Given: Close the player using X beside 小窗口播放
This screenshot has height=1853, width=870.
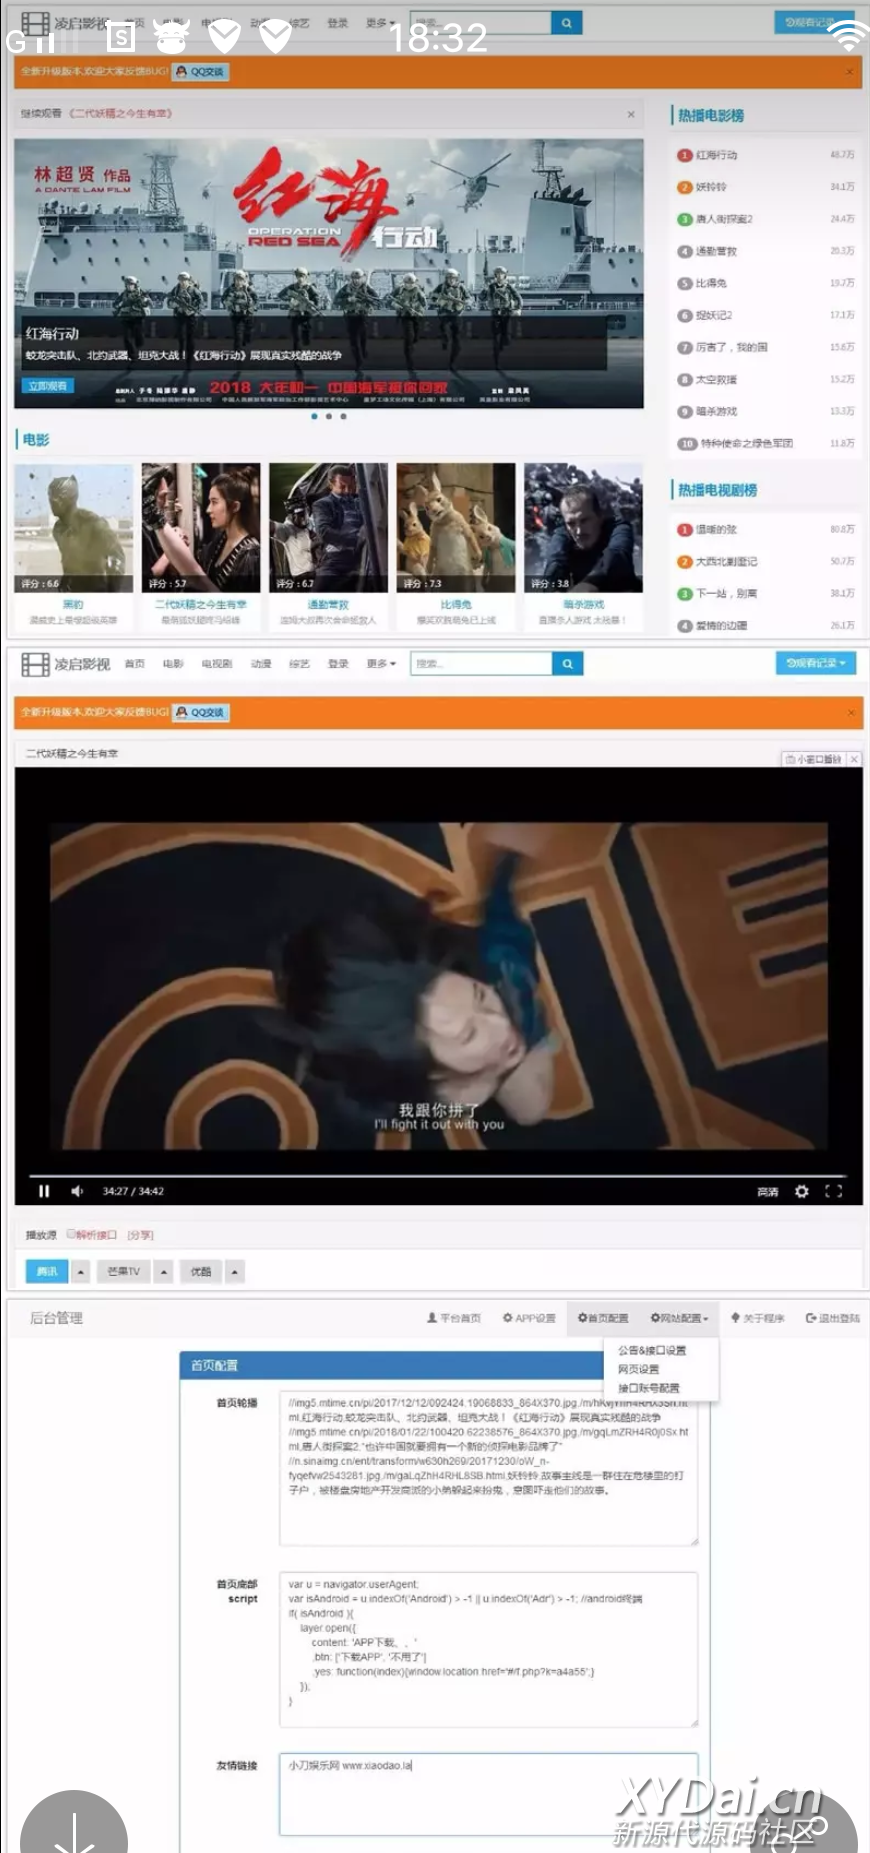Looking at the screenshot, I should point(854,759).
